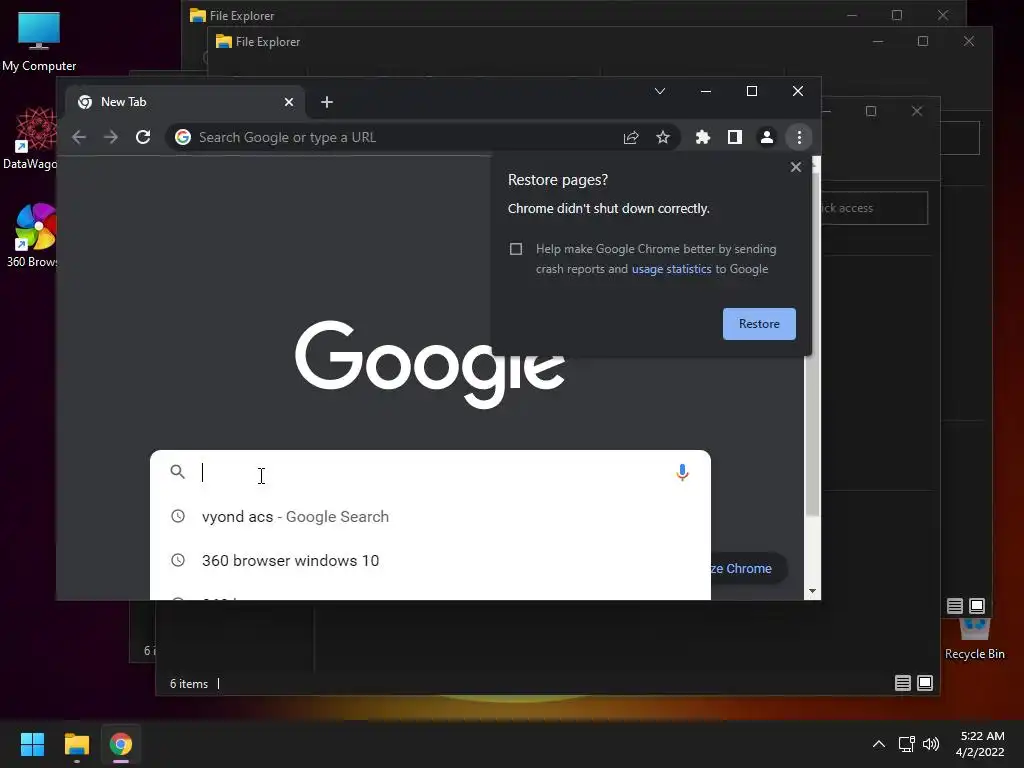Screen dimensions: 1024x768
Task: Reload the page in Chrome
Action: 143,137
